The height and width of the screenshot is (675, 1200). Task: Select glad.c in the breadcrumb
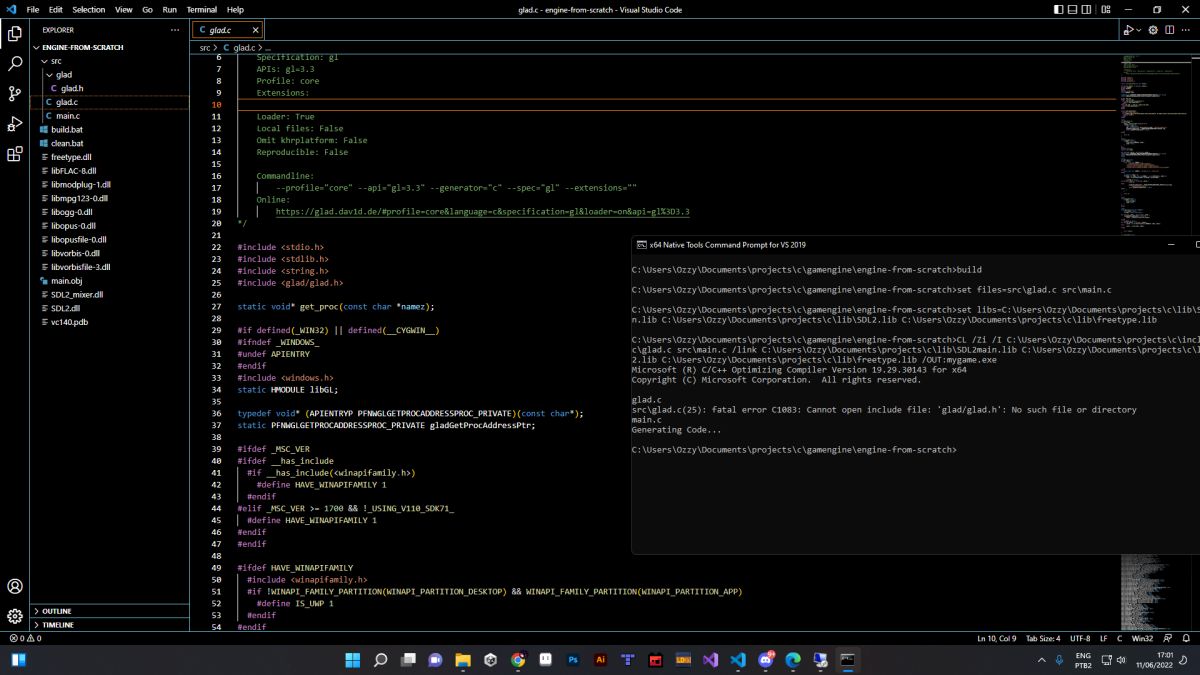pos(238,47)
